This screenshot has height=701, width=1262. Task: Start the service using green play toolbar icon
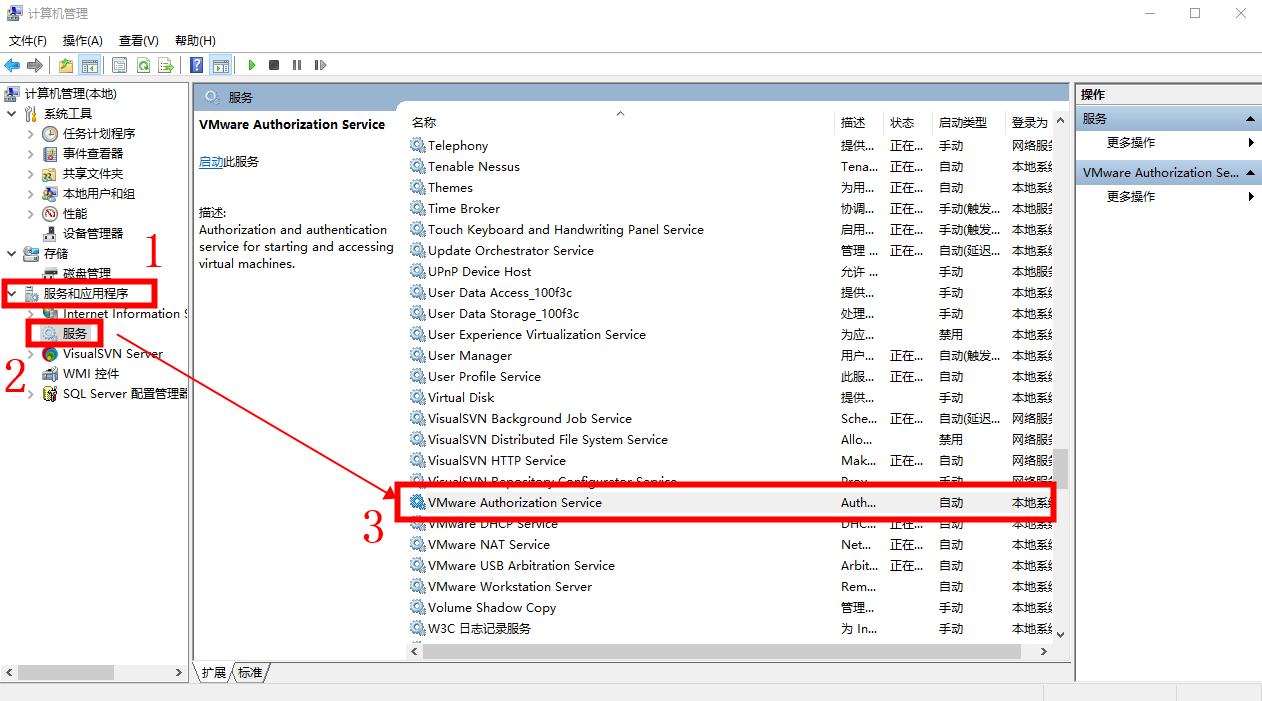pos(251,64)
